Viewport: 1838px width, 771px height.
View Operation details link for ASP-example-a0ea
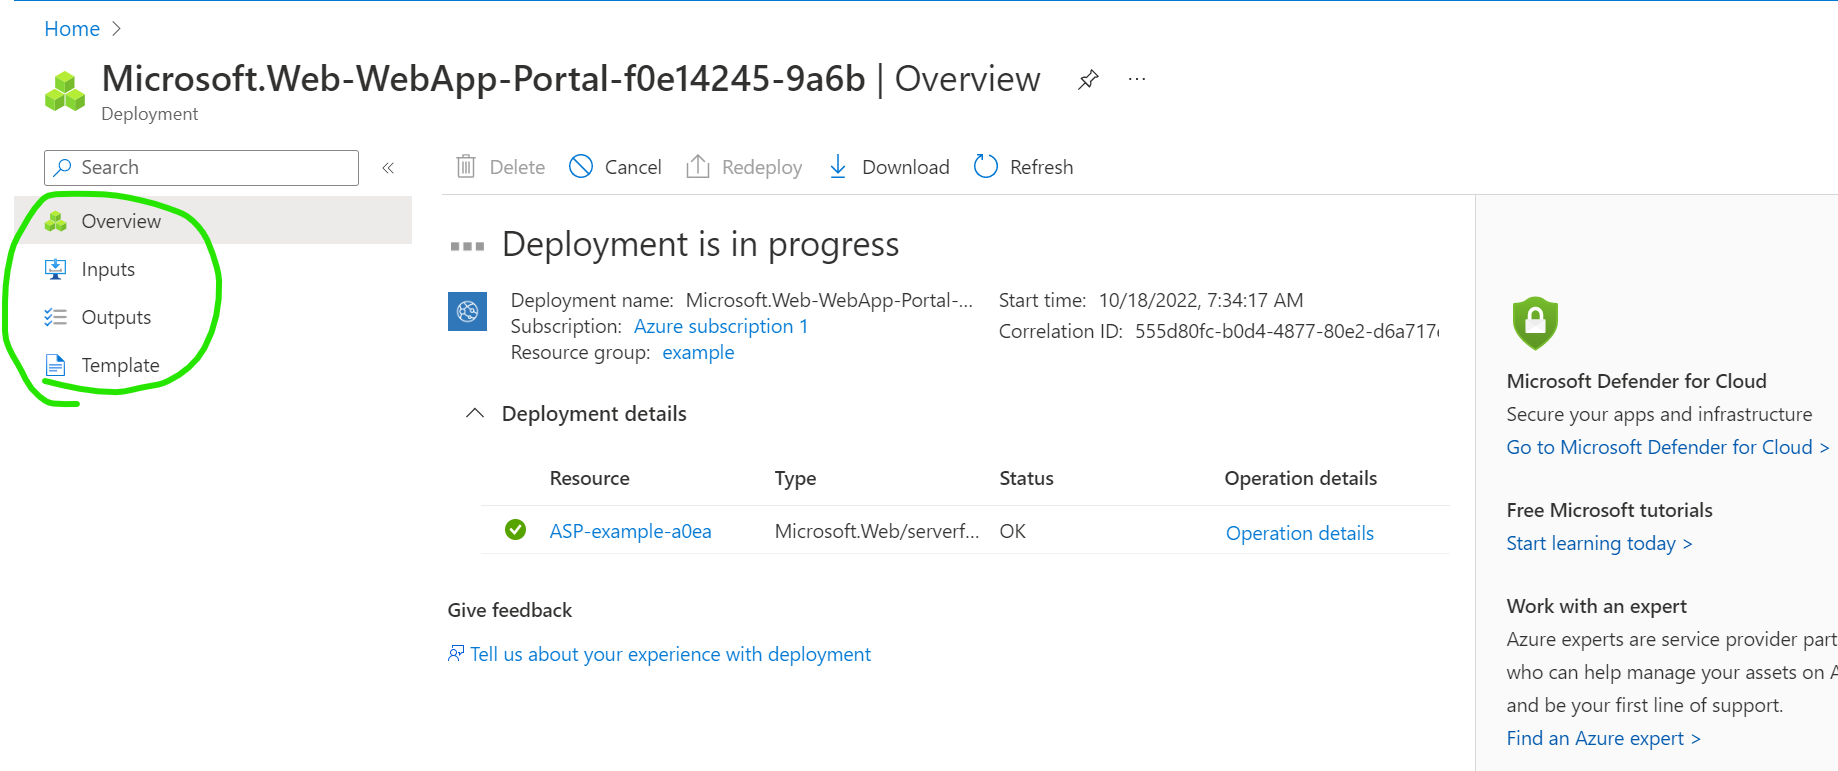tap(1300, 533)
